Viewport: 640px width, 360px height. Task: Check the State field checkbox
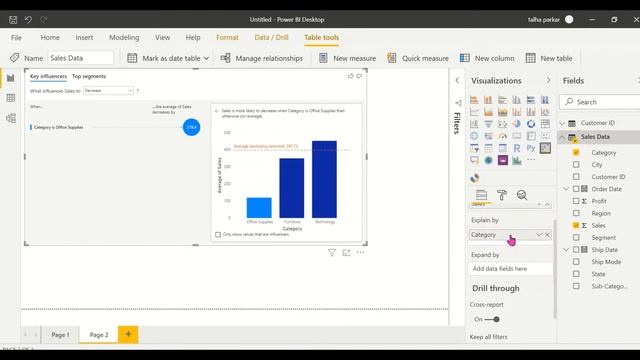(576, 274)
